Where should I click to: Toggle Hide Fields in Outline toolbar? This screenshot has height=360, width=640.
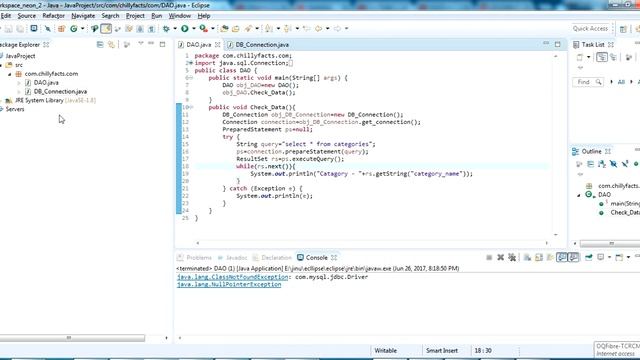pyautogui.click(x=613, y=164)
